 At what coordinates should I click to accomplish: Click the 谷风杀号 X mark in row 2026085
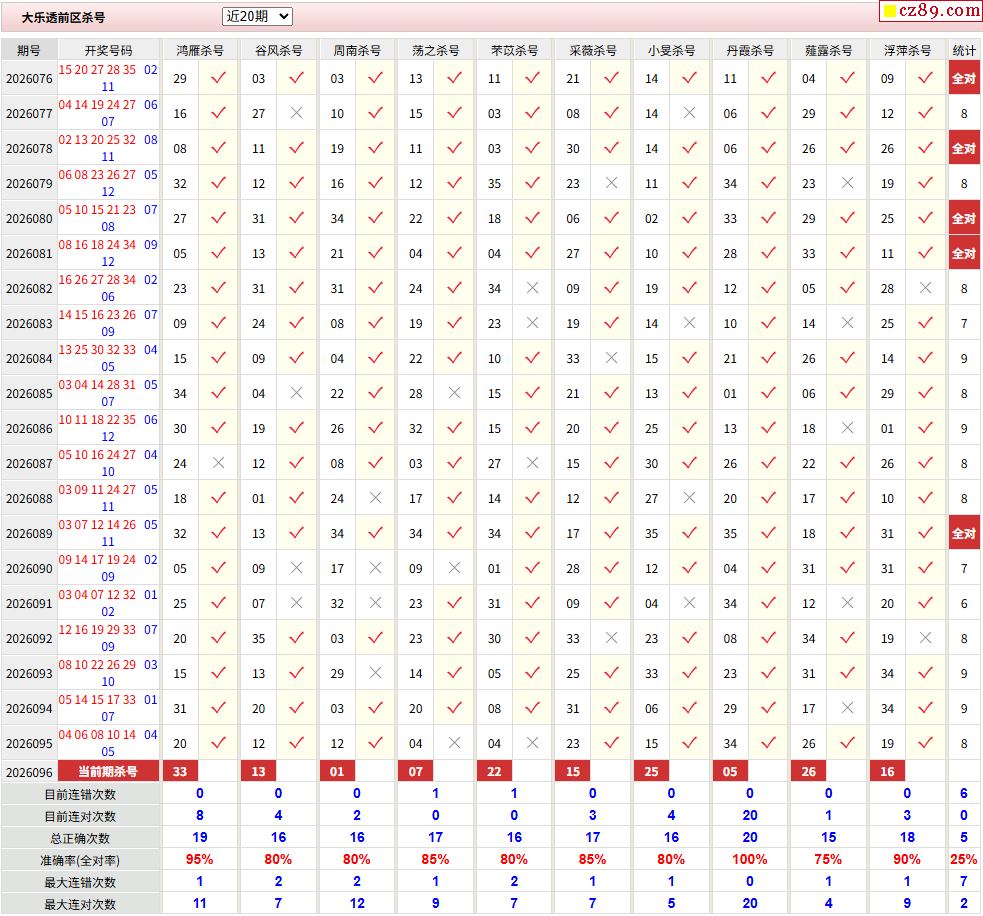coord(297,393)
